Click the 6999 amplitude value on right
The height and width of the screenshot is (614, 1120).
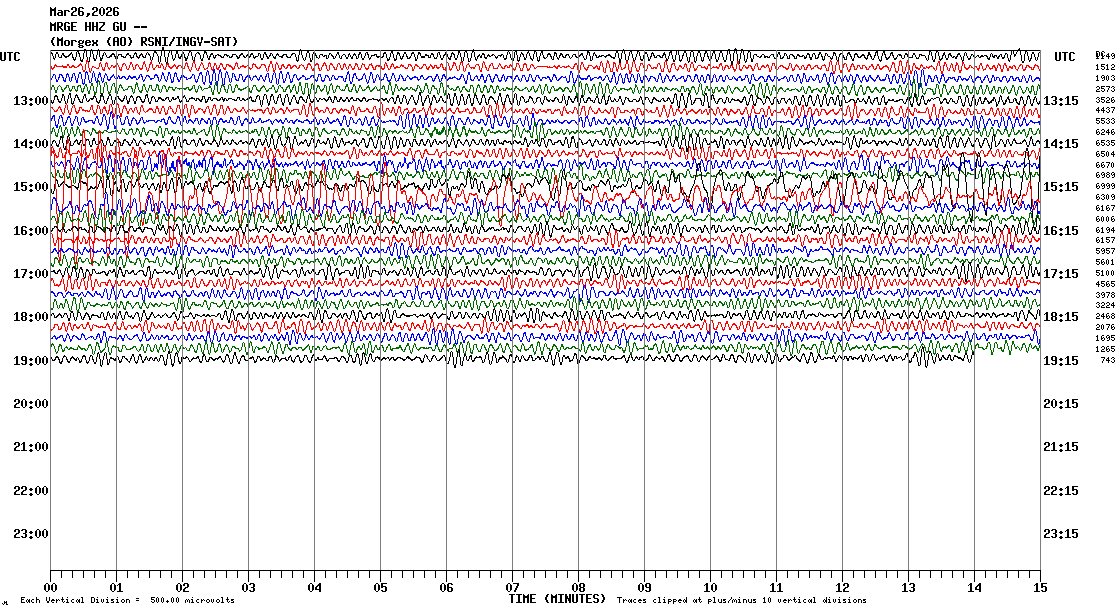(x=1105, y=187)
